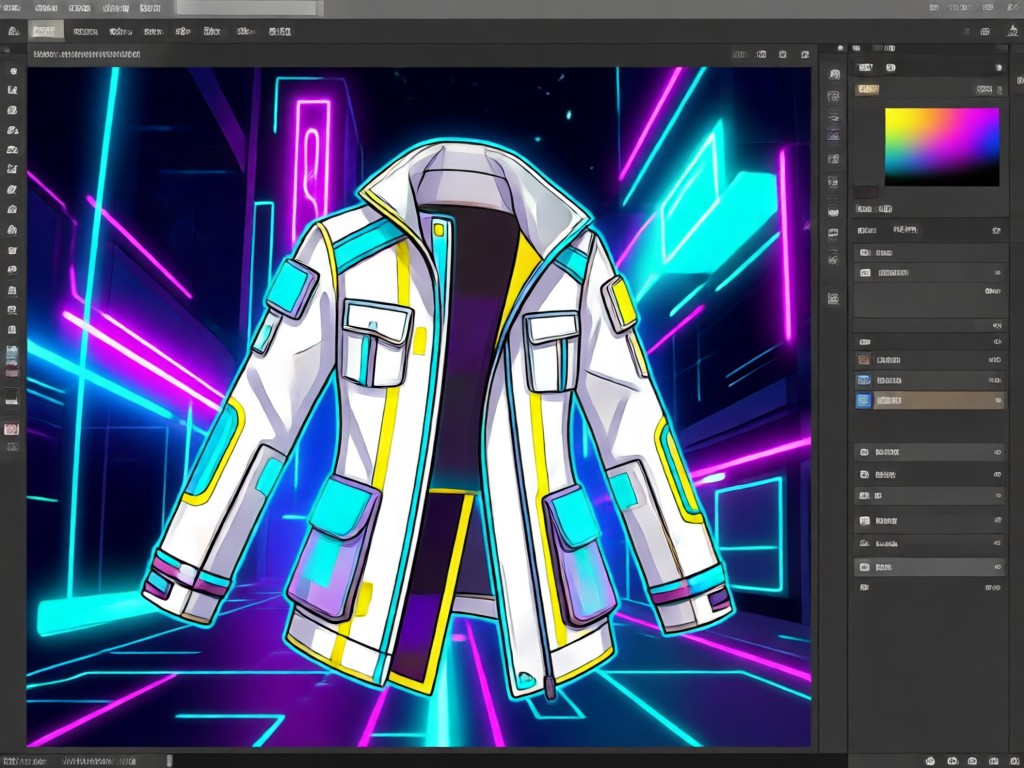The height and width of the screenshot is (768, 1024).
Task: Click the dark color swatch beside the spectrum
Action: pos(866,191)
